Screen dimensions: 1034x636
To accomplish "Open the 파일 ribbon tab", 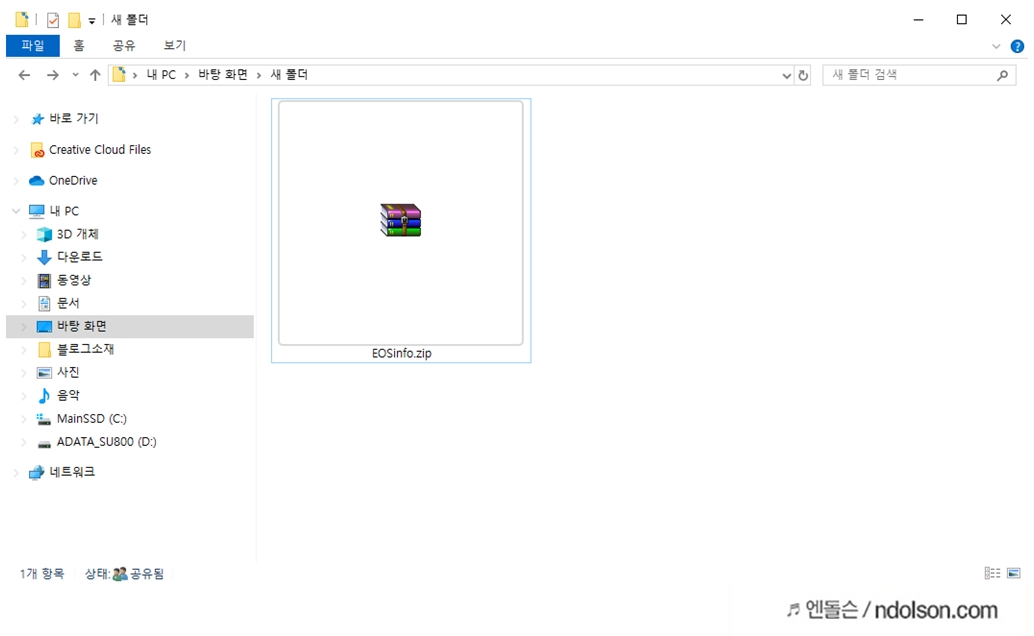I will (32, 46).
